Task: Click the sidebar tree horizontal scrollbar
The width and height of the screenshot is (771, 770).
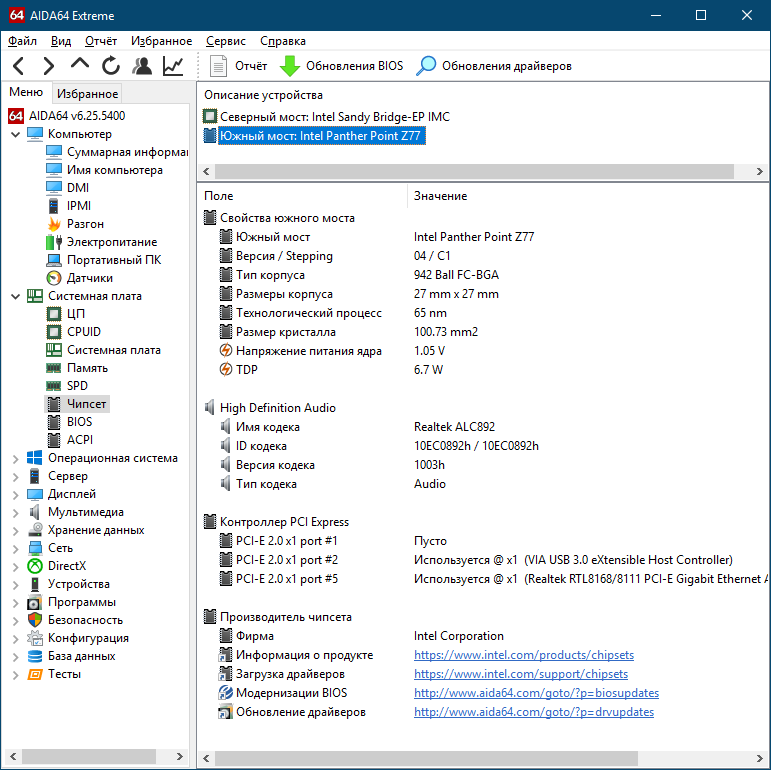Action: 89,756
